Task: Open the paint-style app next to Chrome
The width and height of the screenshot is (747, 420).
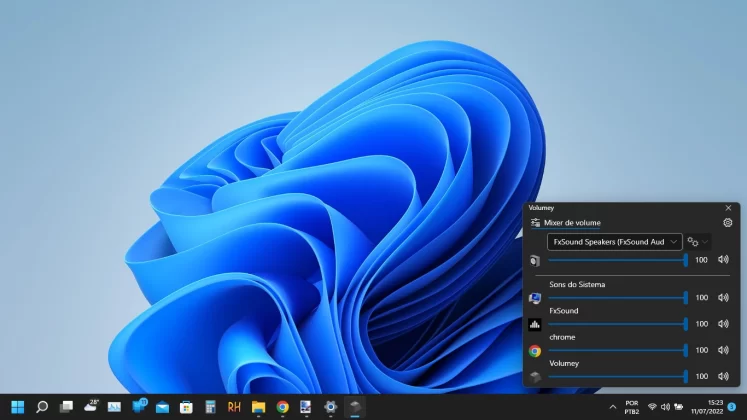Action: pyautogui.click(x=306, y=407)
